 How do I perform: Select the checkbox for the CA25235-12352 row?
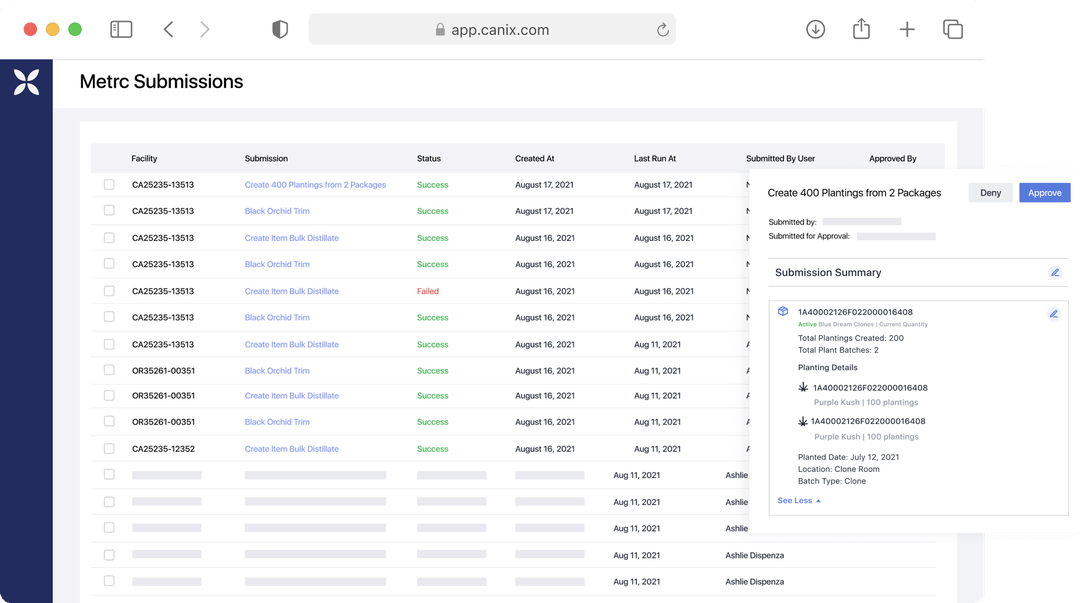coord(109,448)
